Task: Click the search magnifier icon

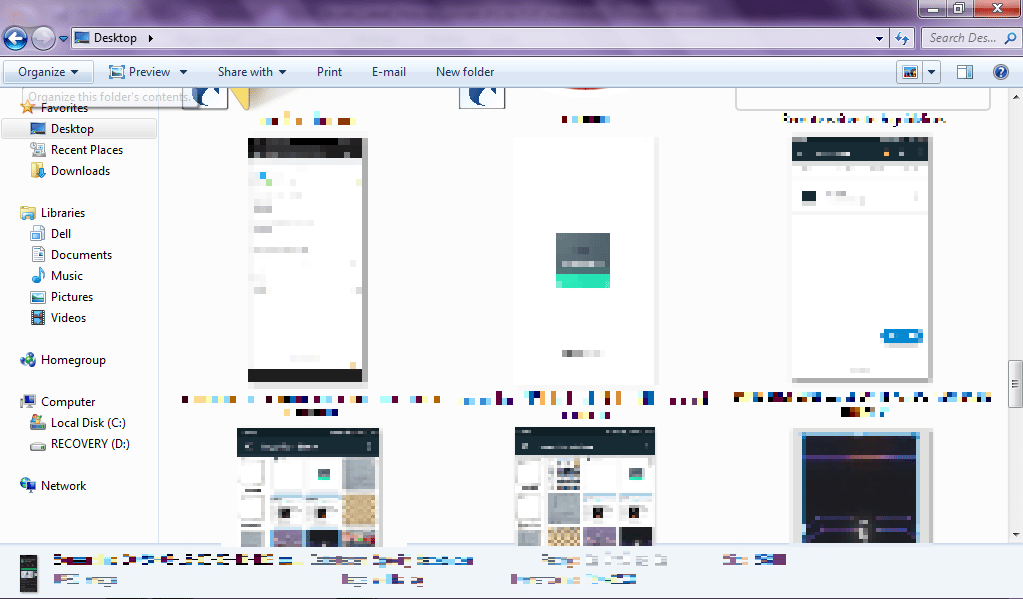Action: click(1011, 38)
